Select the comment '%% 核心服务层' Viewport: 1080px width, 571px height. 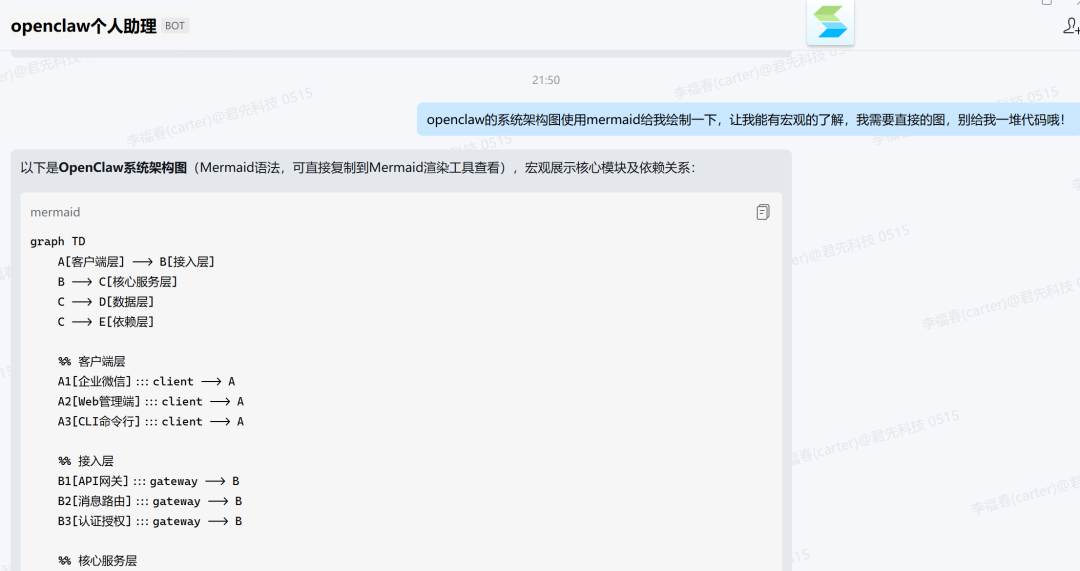[98, 561]
